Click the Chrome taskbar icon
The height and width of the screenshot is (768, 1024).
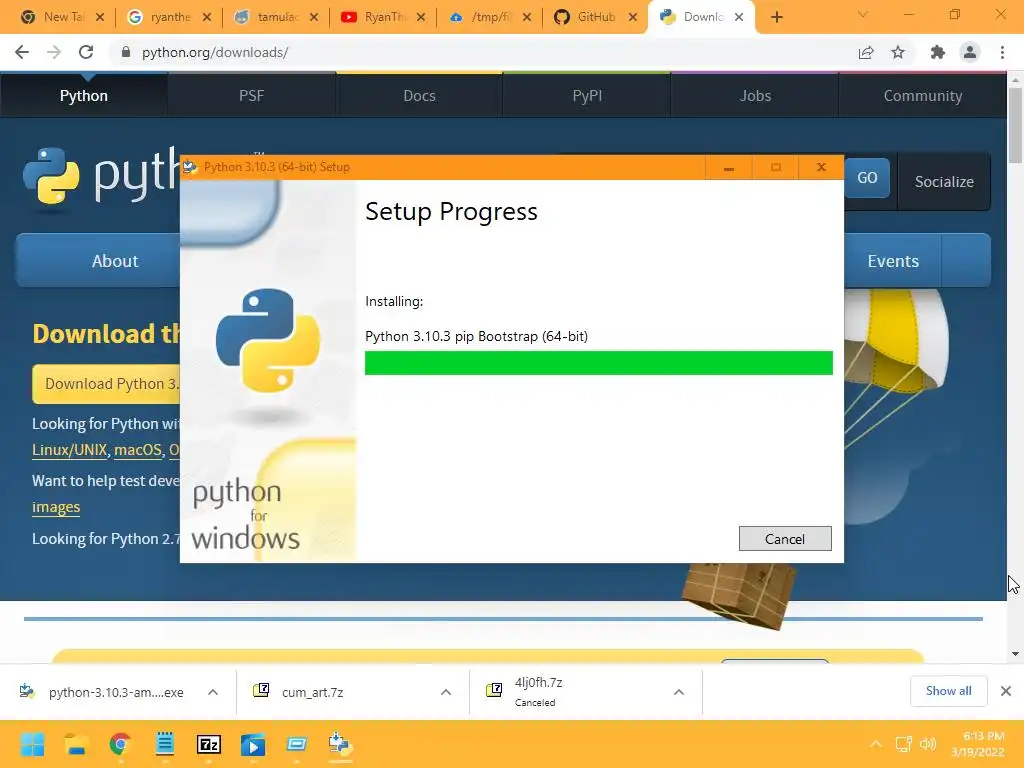click(x=120, y=744)
